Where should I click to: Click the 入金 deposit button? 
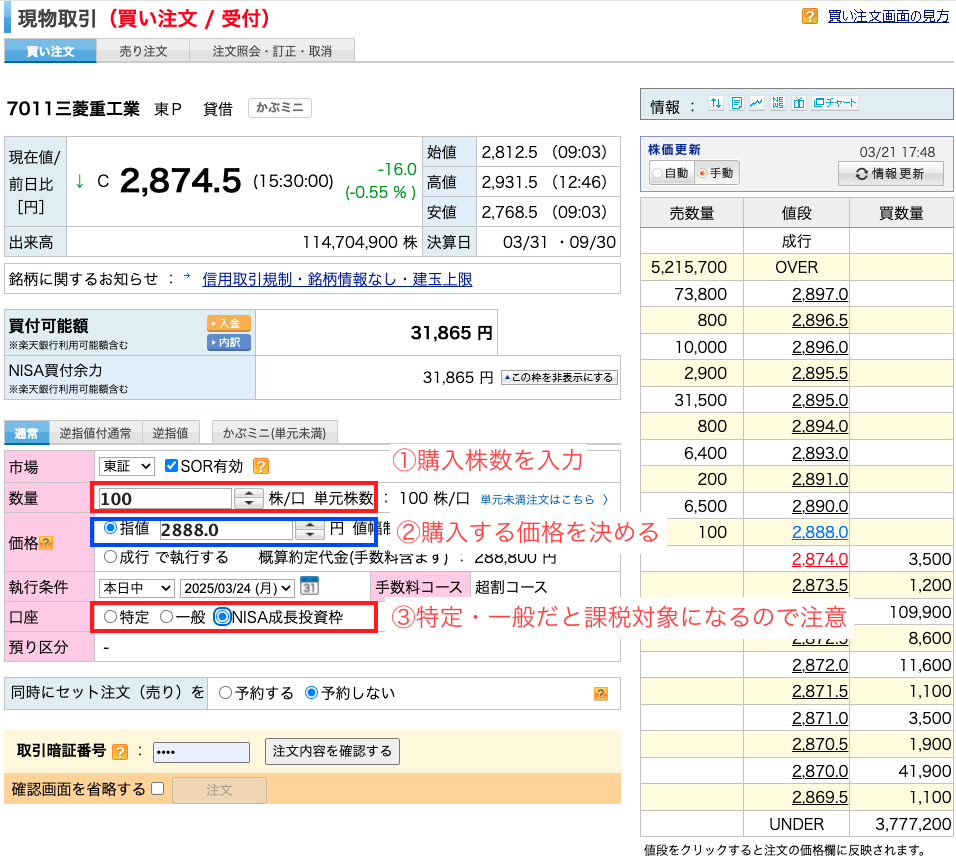tap(229, 324)
